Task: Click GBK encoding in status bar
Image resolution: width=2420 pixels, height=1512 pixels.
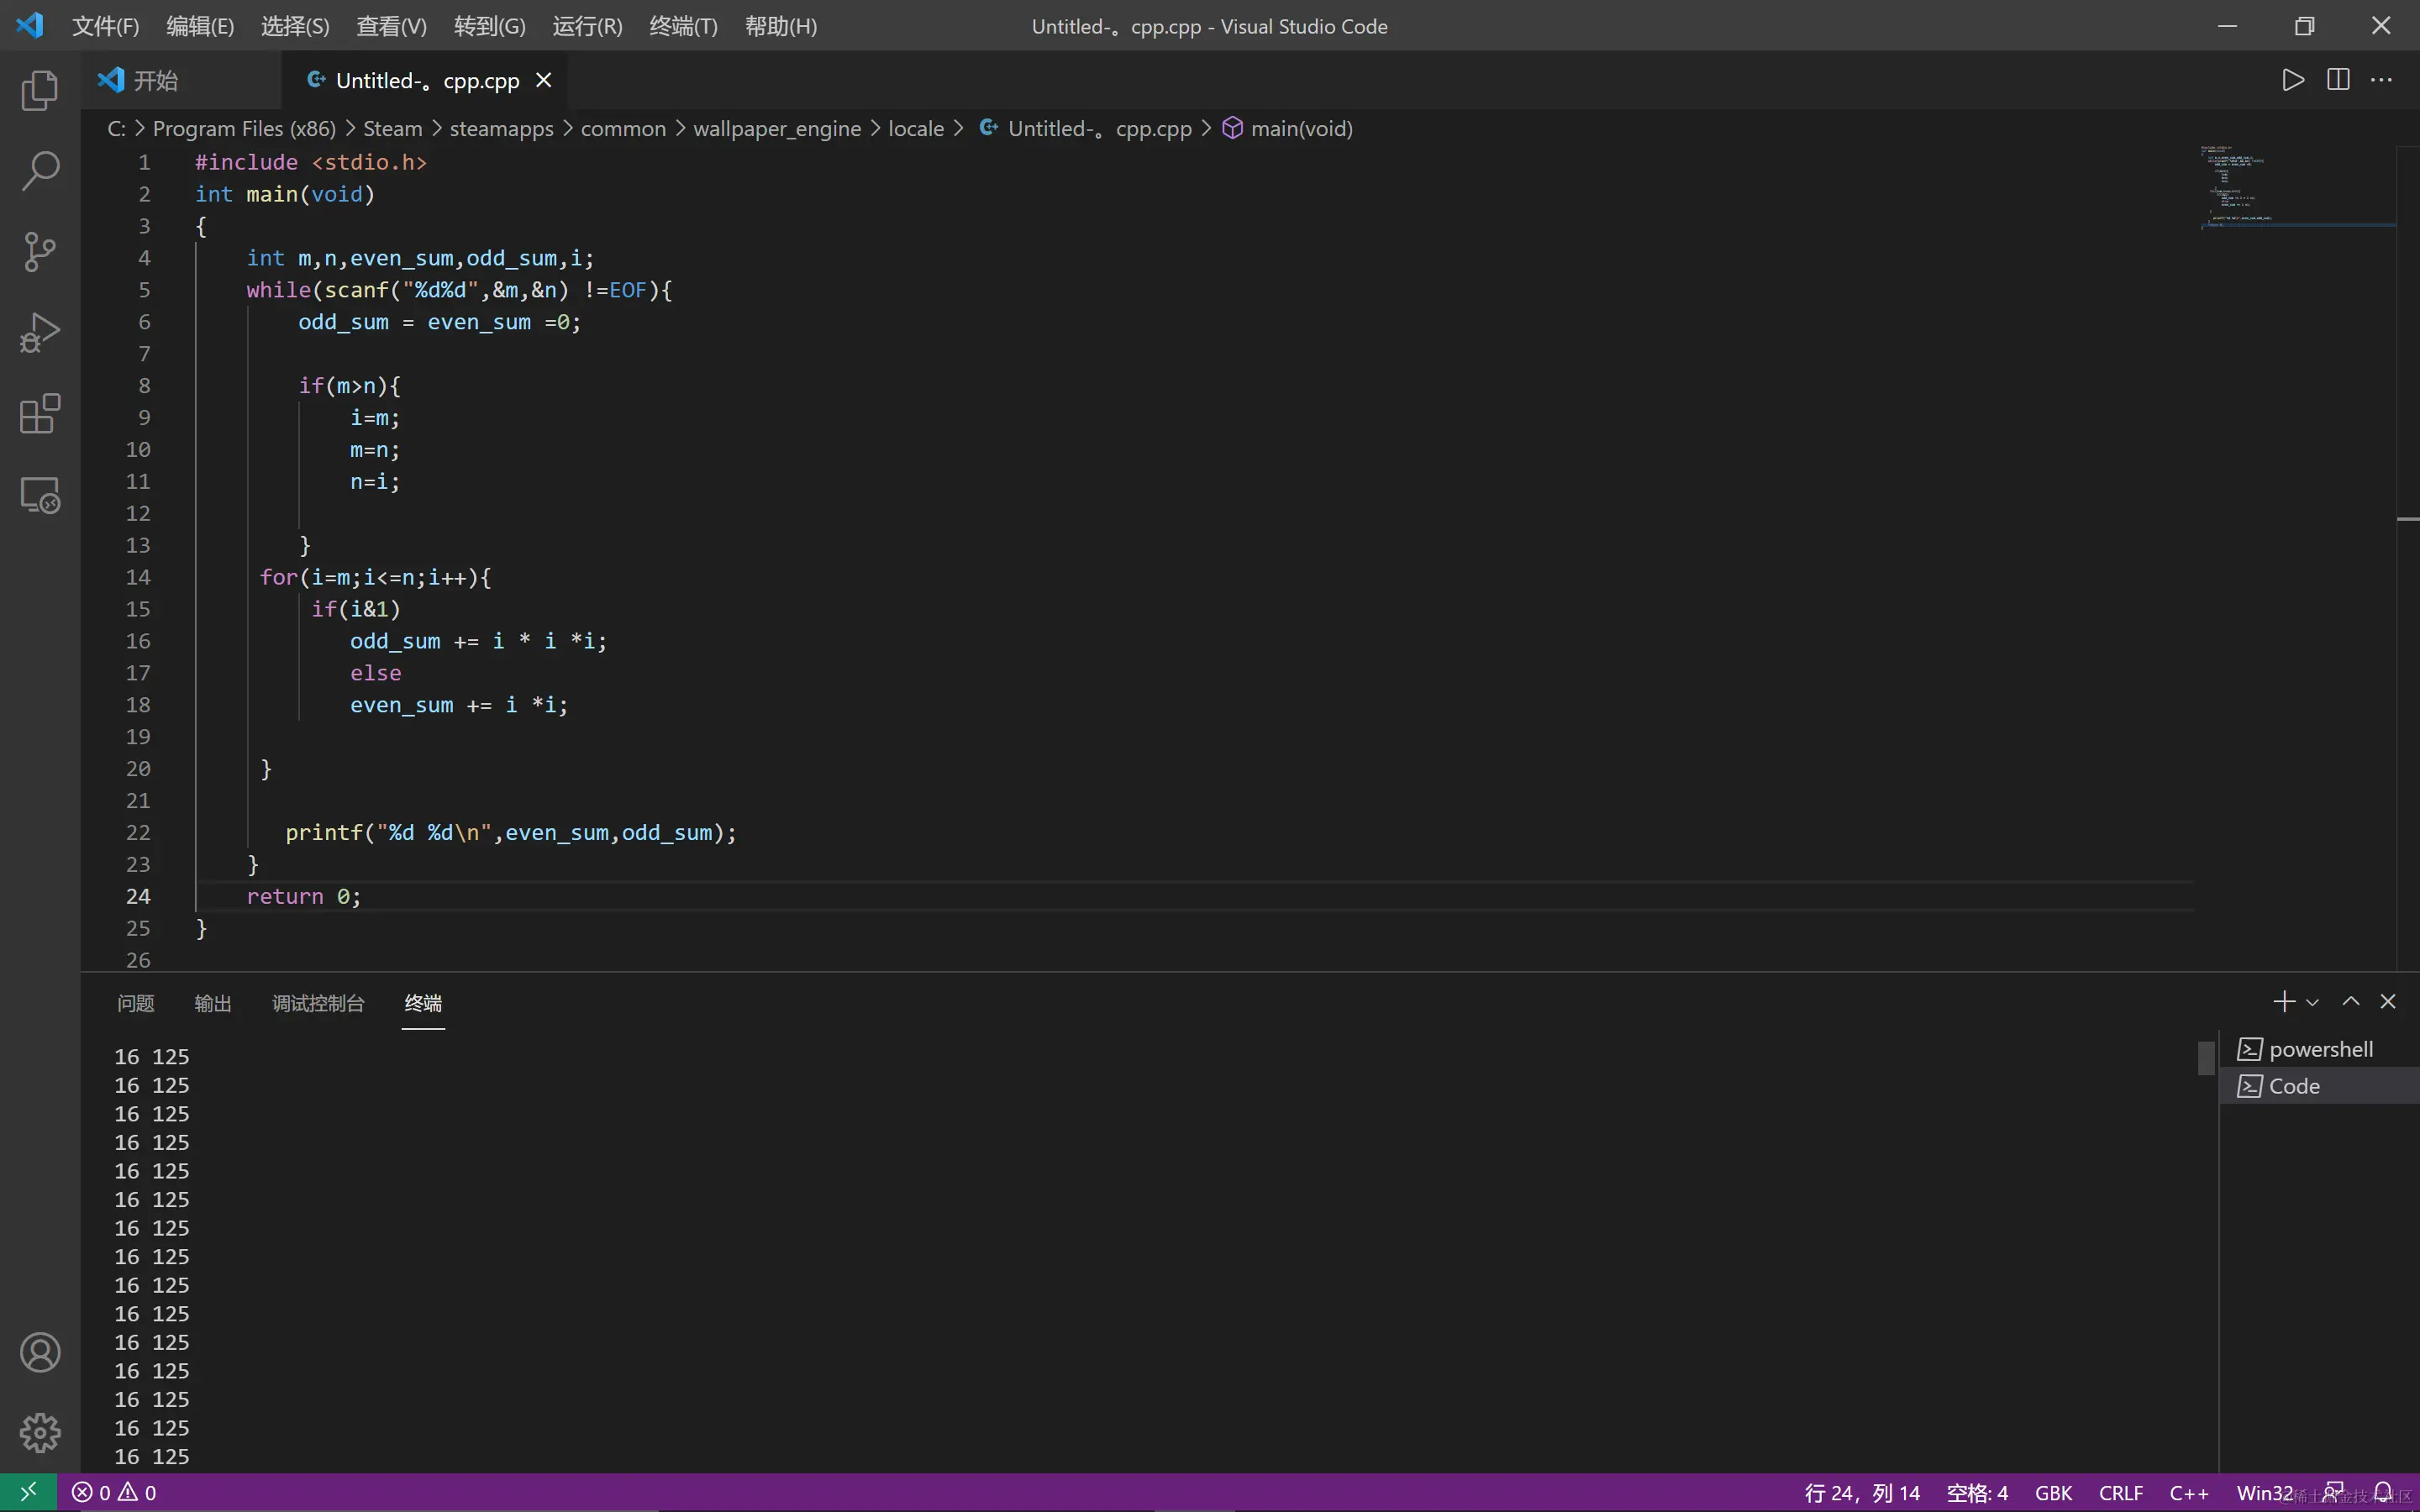Action: (x=2053, y=1493)
